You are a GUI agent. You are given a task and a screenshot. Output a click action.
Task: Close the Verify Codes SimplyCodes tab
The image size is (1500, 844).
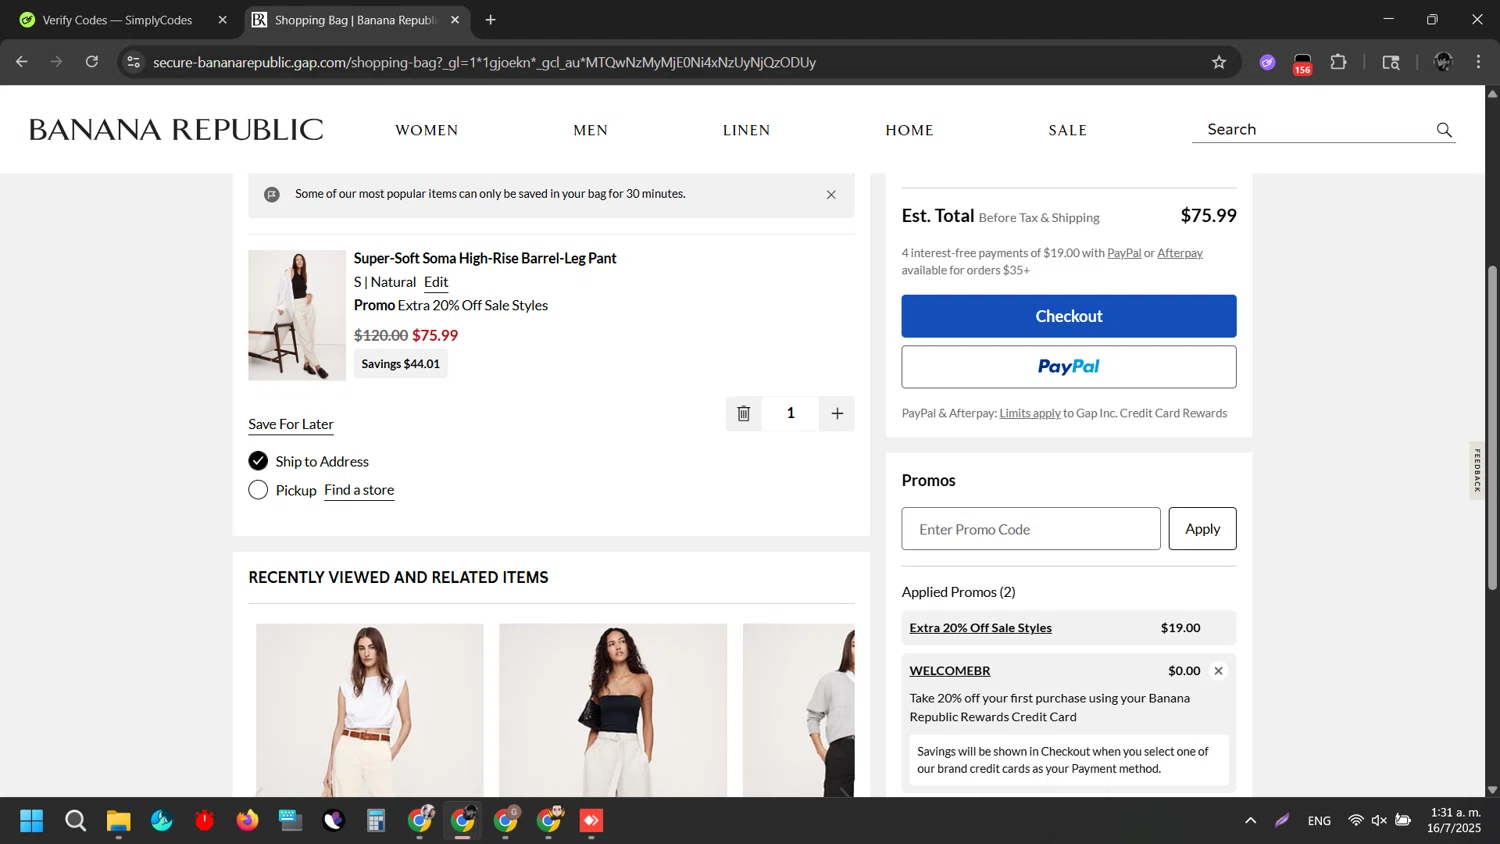click(x=222, y=20)
